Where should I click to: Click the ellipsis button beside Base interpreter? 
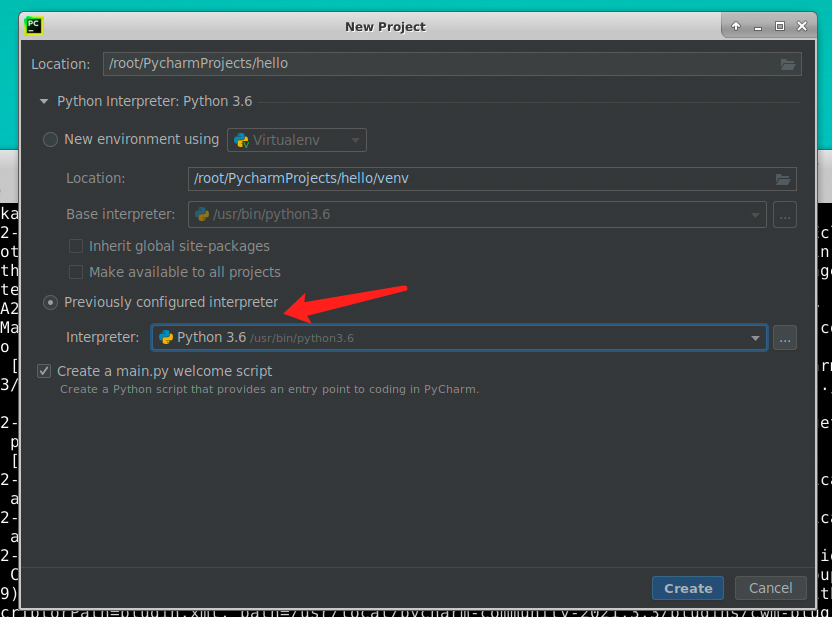785,215
